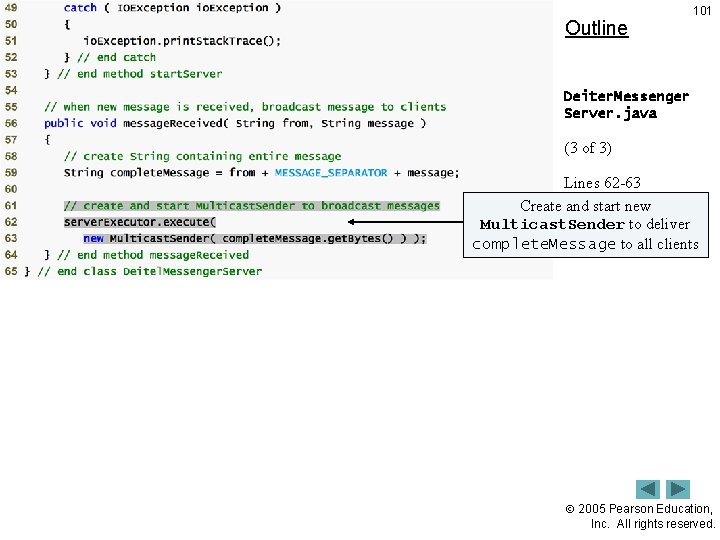Click serverExecutor.execute( on line 62

point(140,222)
